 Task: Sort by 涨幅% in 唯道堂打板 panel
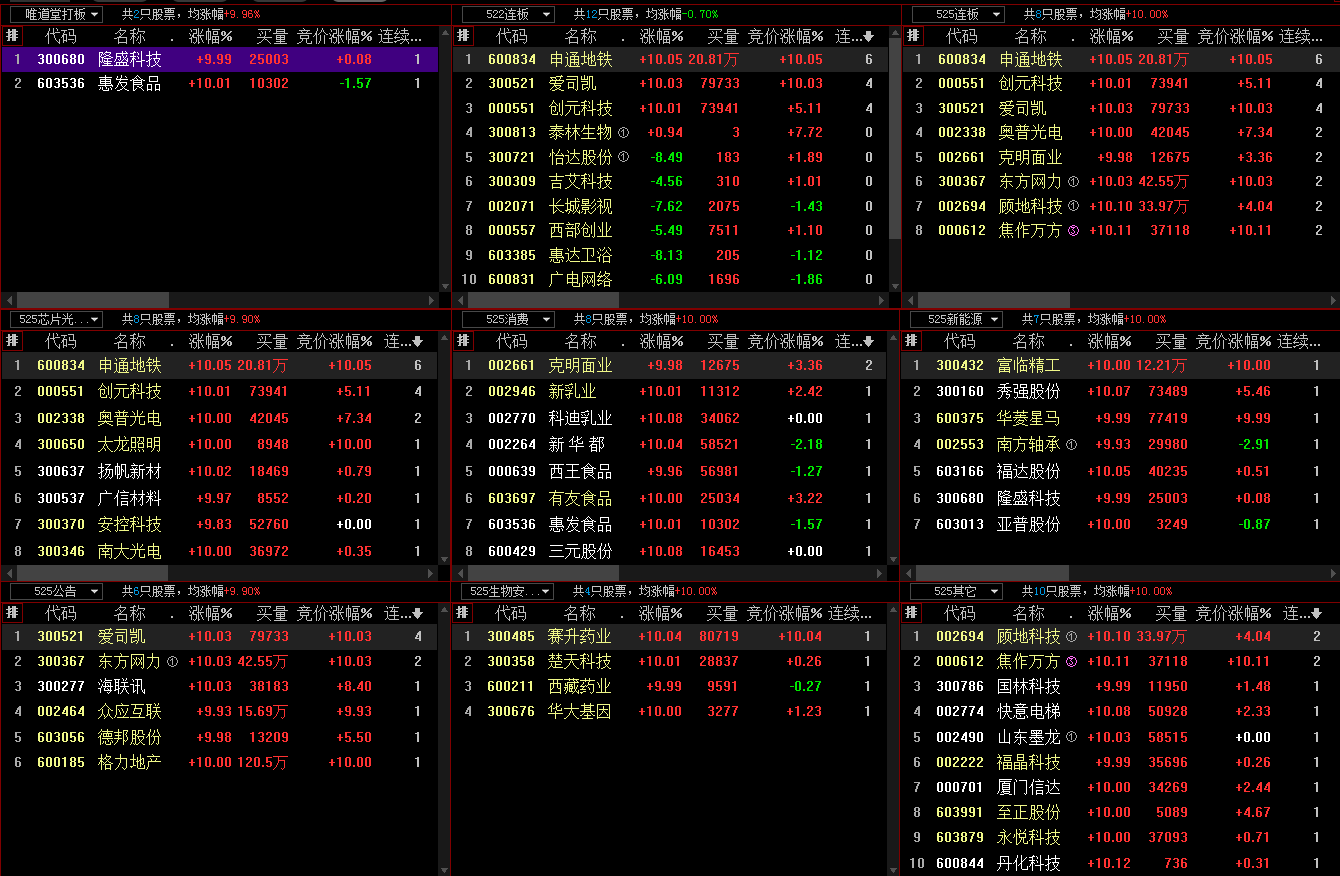point(210,36)
